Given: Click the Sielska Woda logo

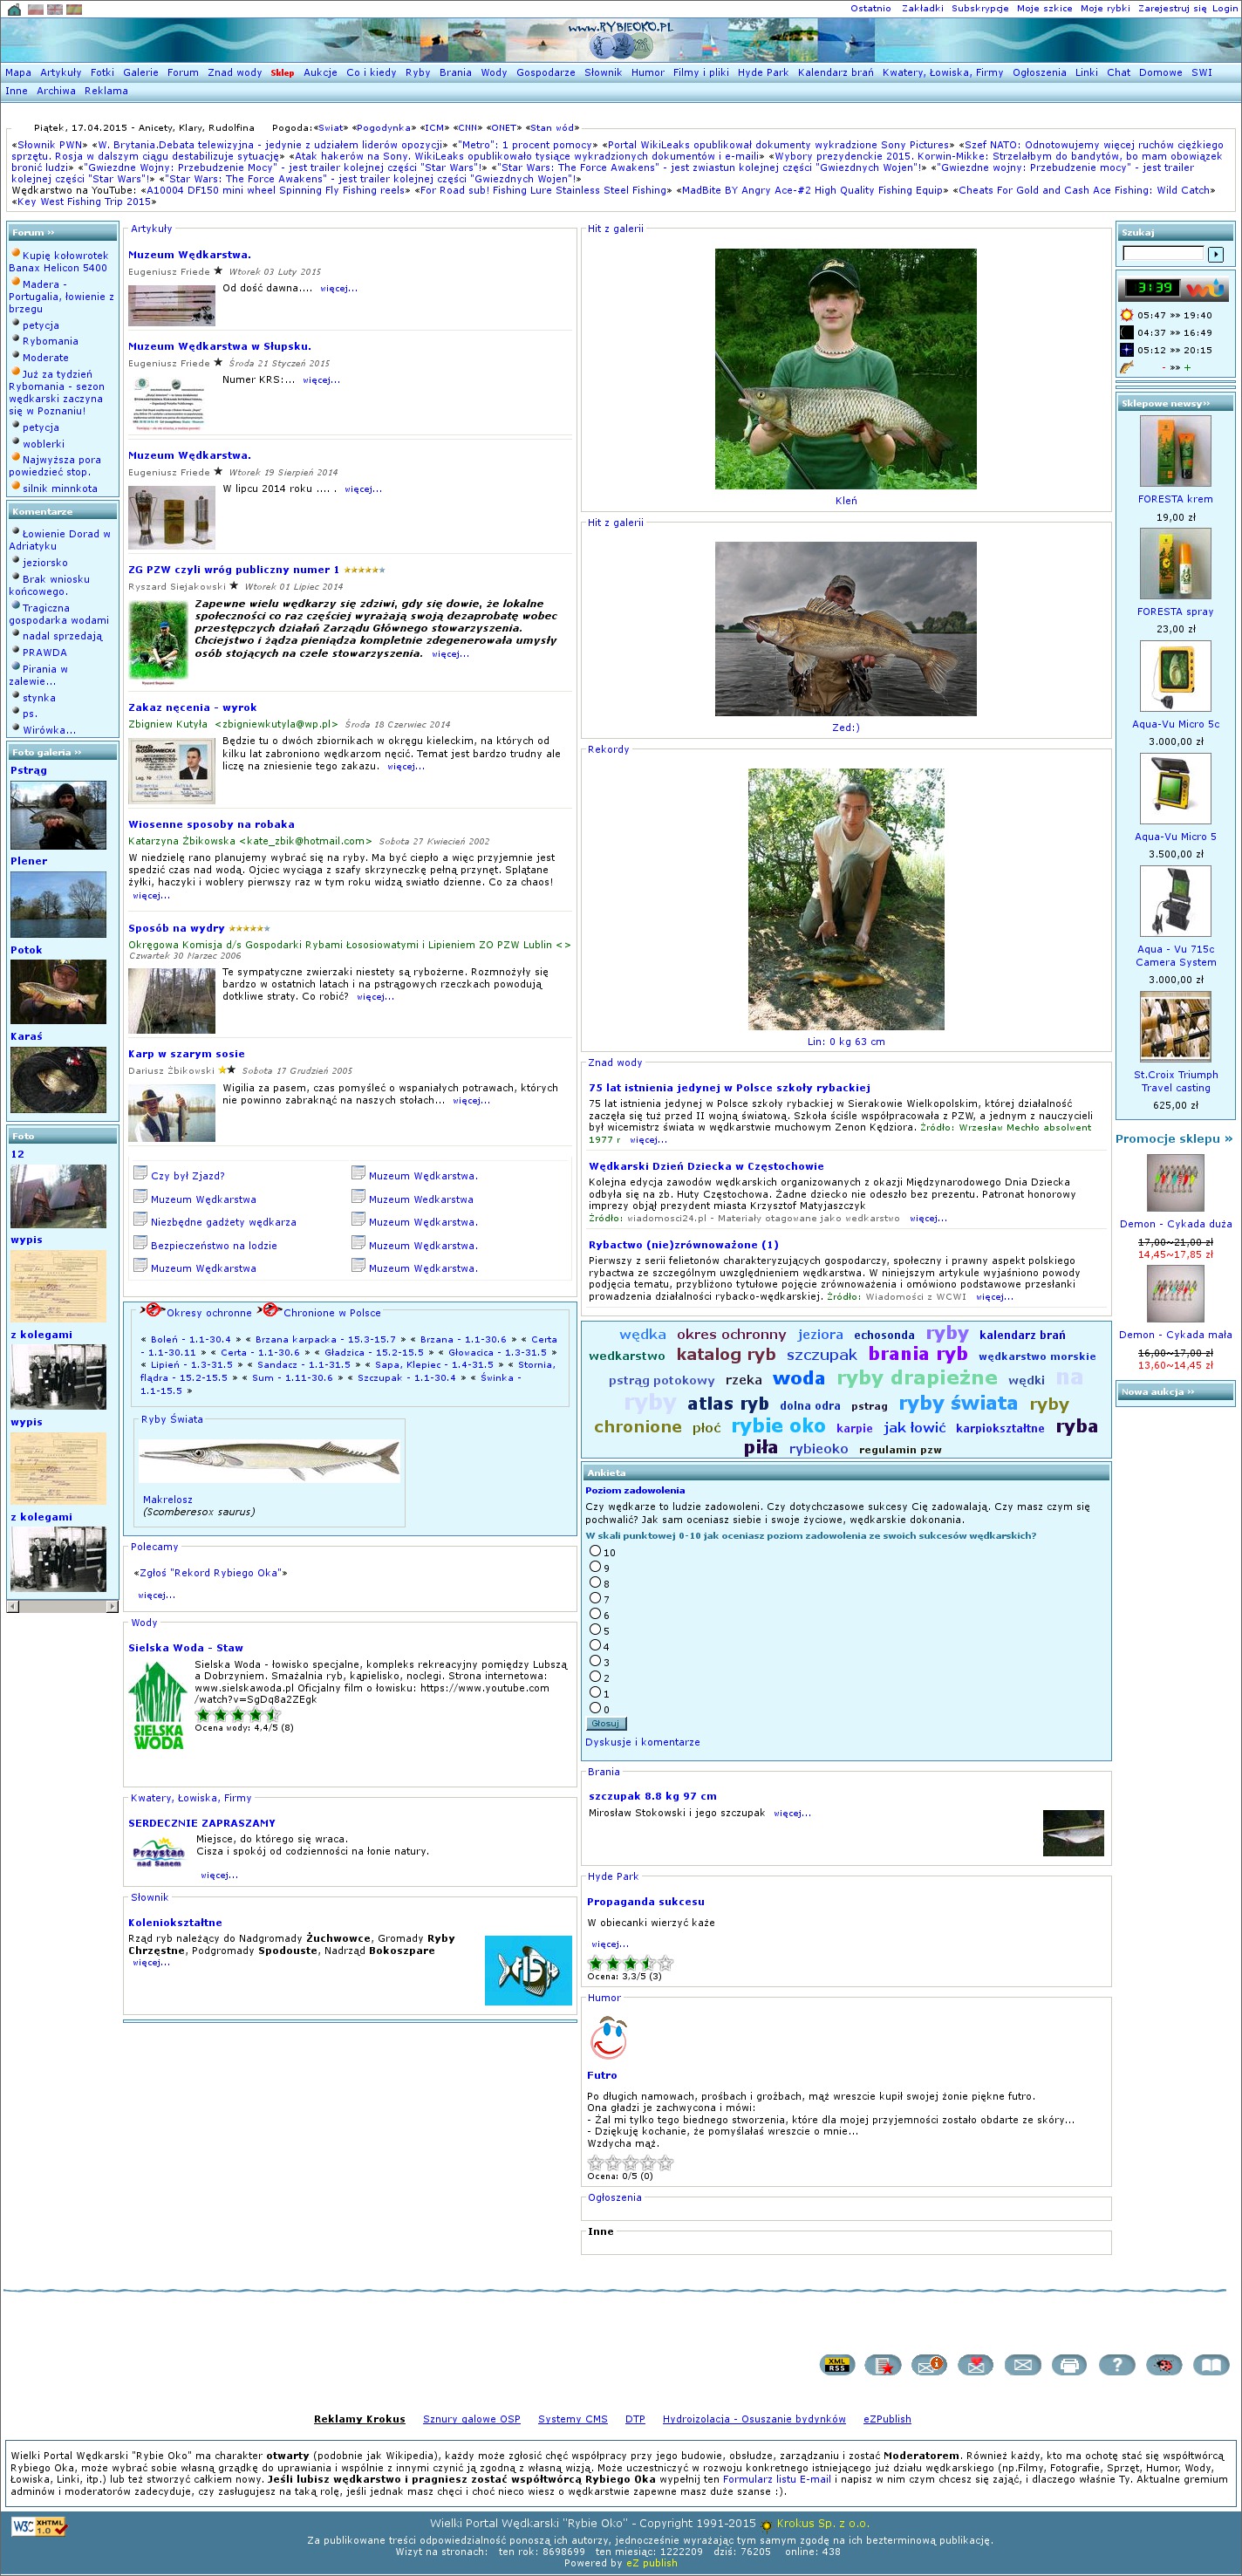Looking at the screenshot, I should coord(158,1706).
